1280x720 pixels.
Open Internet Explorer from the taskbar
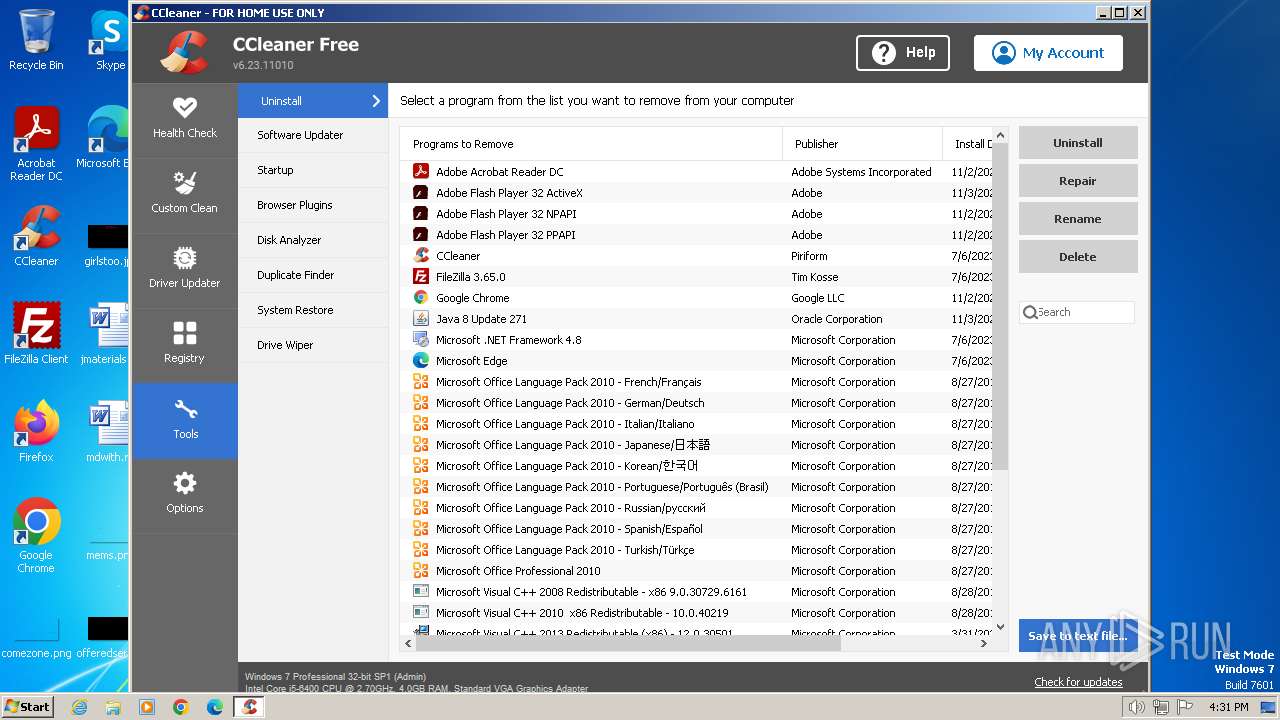79,707
